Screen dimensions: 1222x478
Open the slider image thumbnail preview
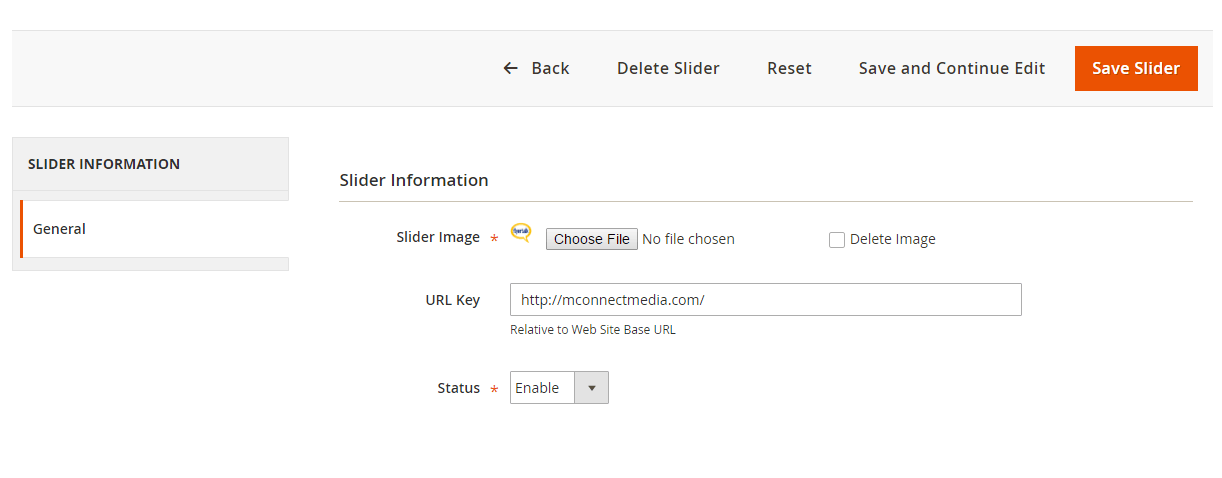(521, 233)
